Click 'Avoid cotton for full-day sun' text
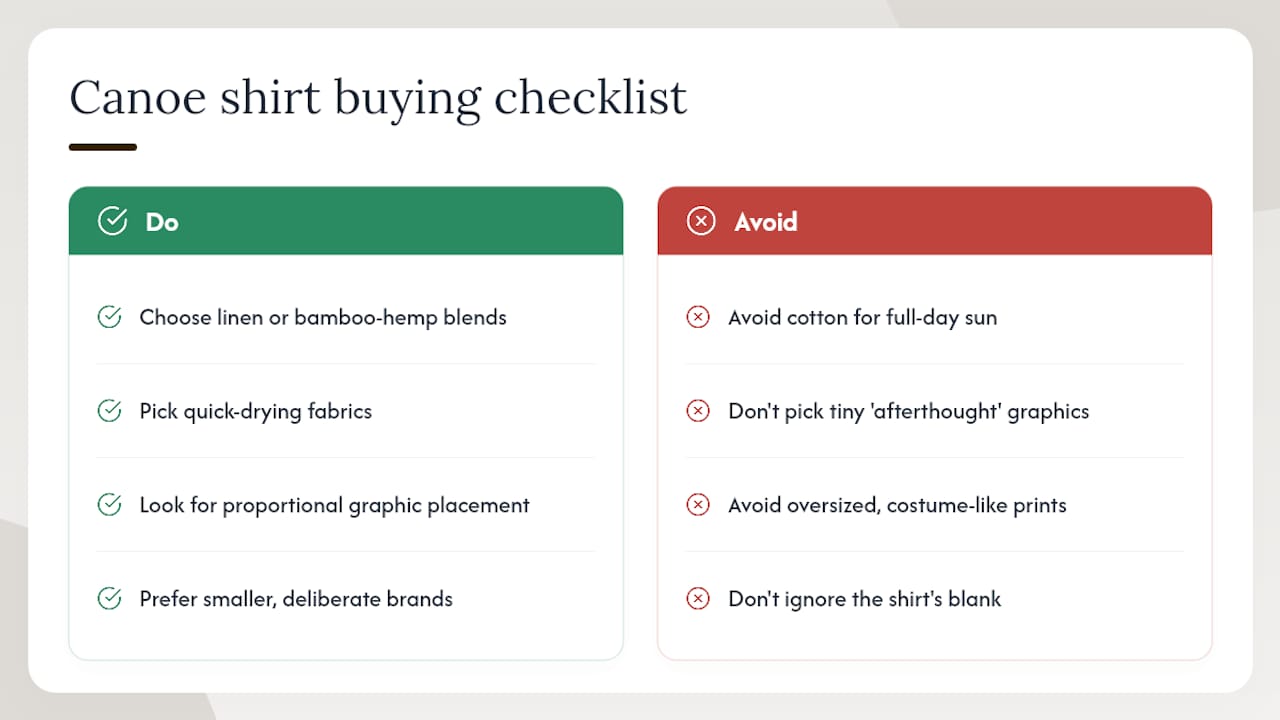 coord(863,318)
